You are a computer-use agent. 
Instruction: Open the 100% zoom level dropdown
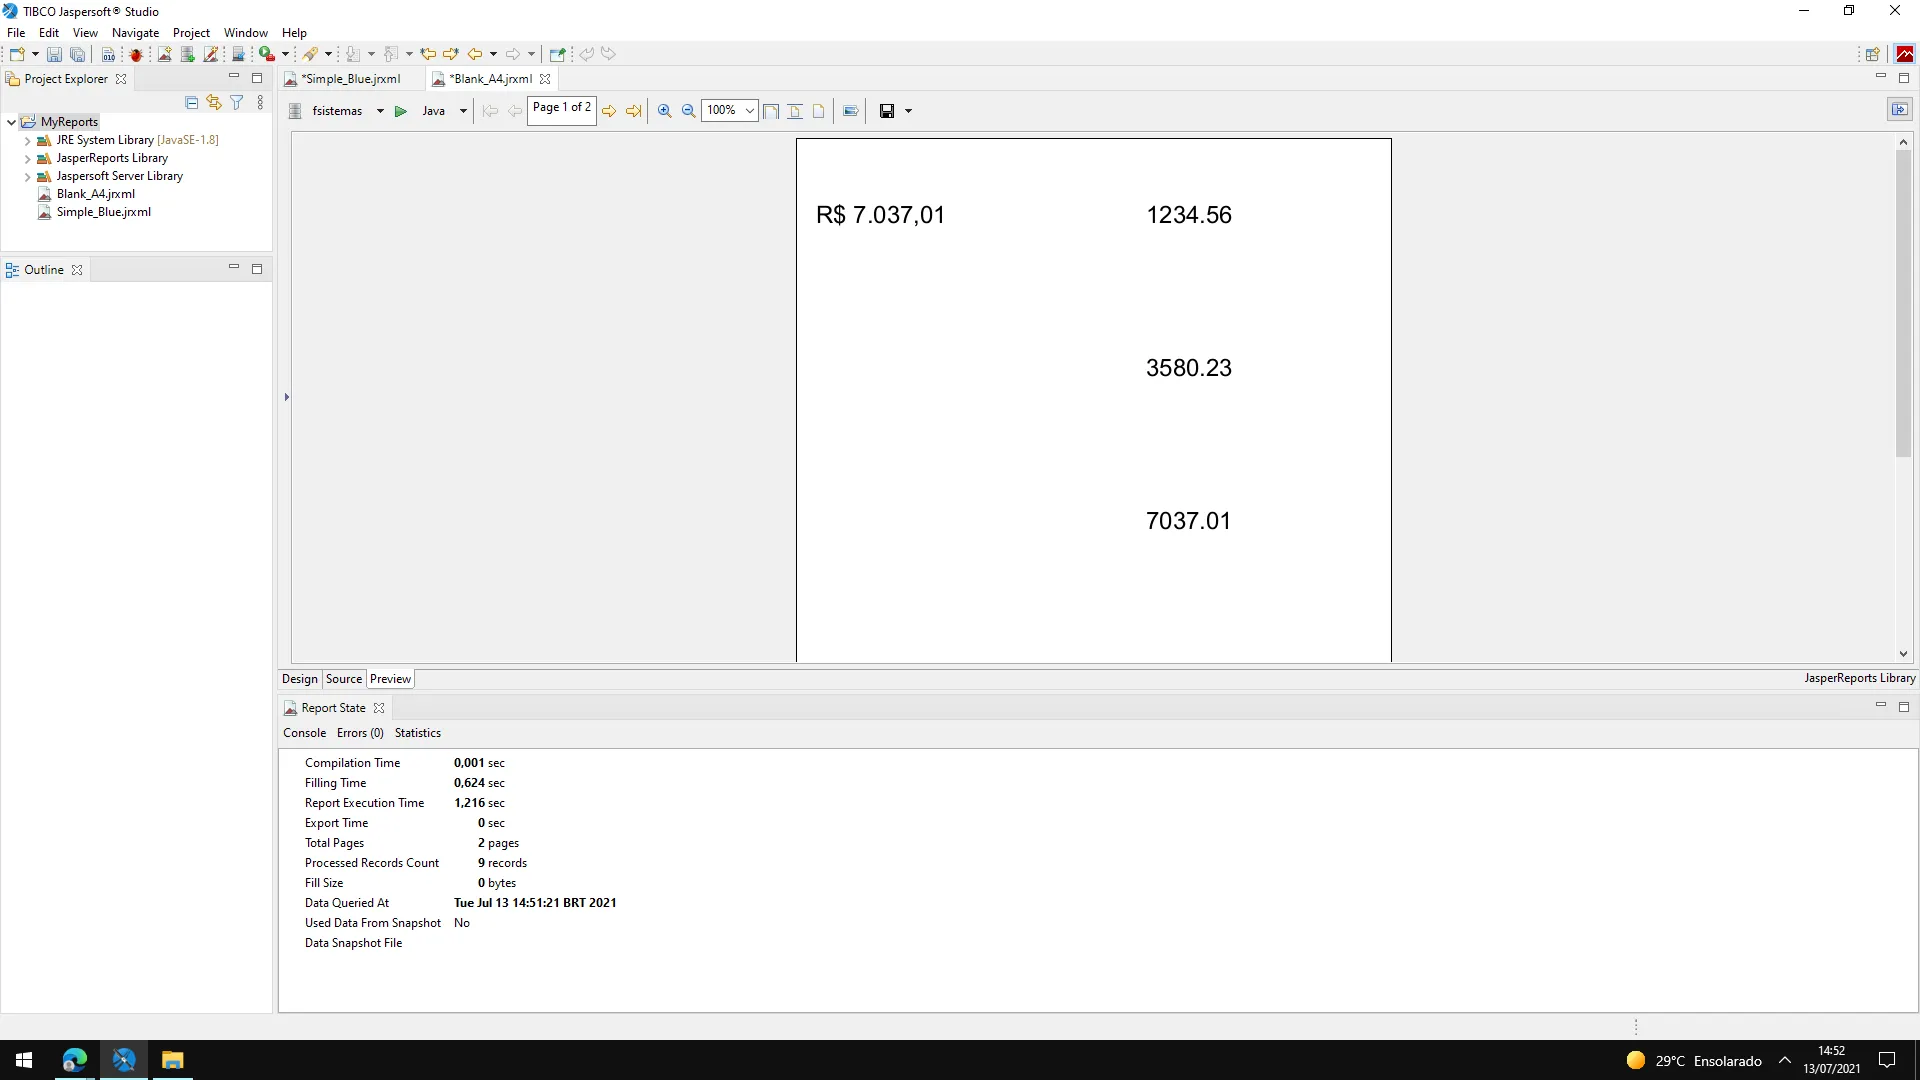pos(749,111)
